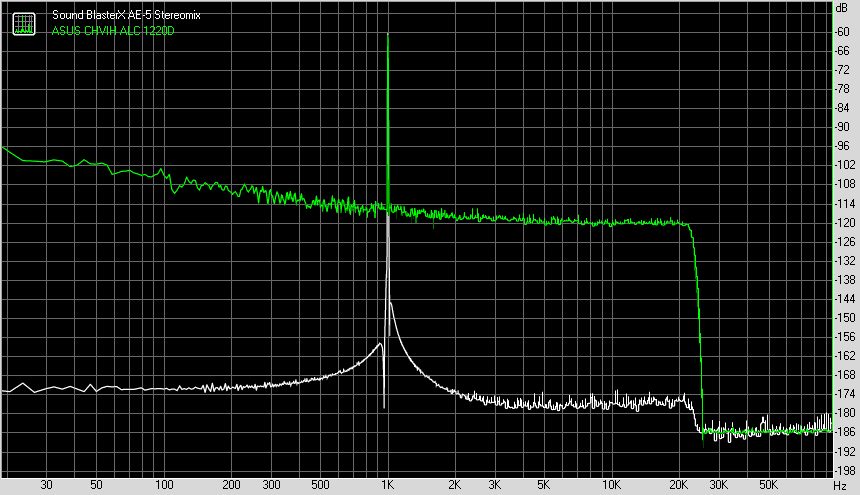Select the green ASUS CHVIH ALC 1220D legend entry
This screenshot has height=495, width=860.
pos(113,31)
